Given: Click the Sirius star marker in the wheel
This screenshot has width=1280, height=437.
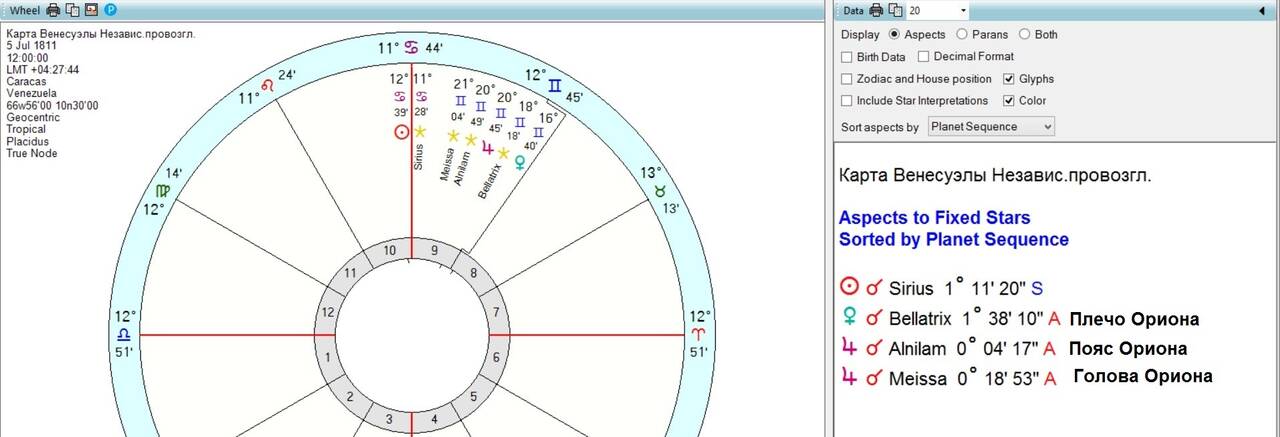Looking at the screenshot, I should tap(420, 131).
